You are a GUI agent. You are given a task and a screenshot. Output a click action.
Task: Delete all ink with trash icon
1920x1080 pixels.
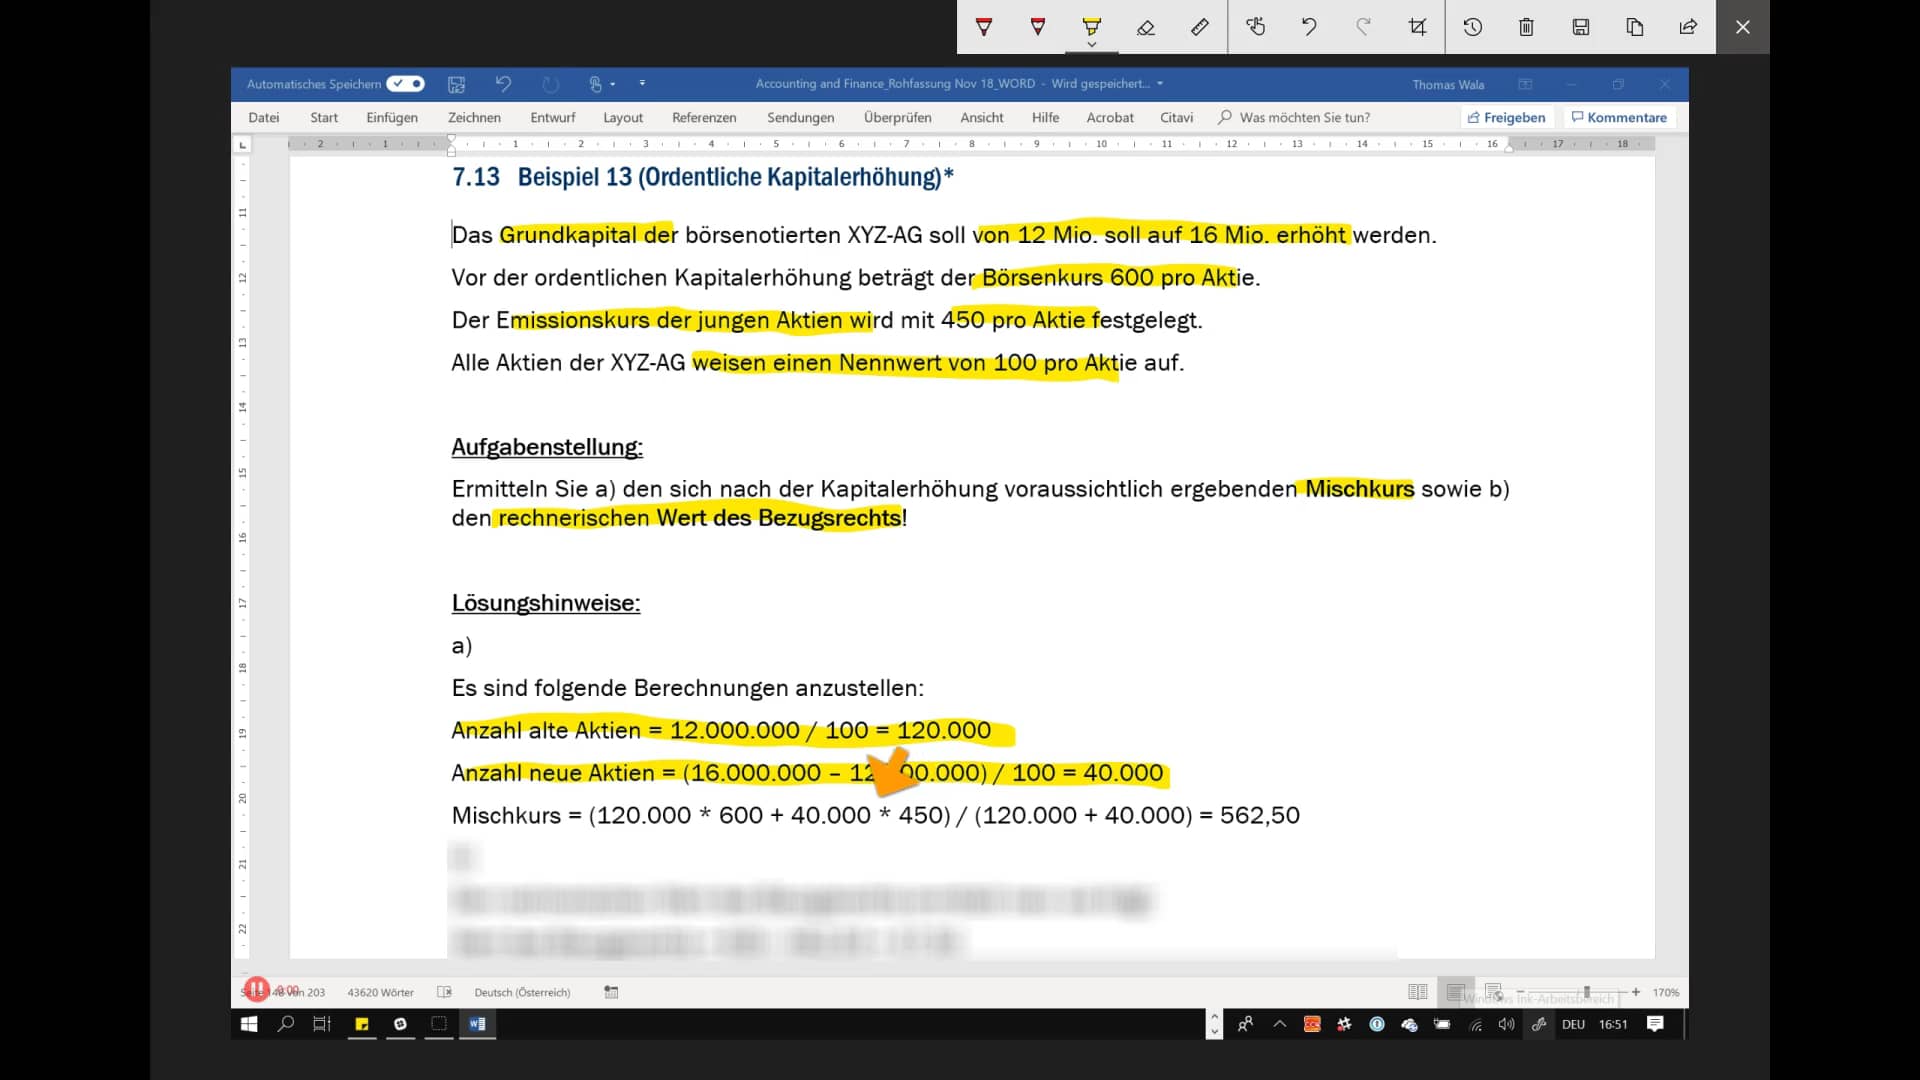1526,27
